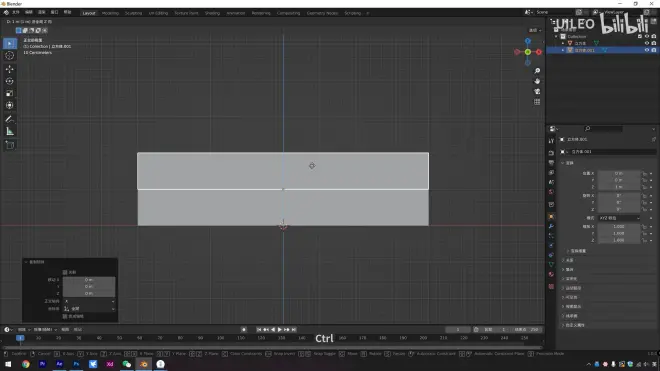Click play animation button in timeline

coord(279,330)
